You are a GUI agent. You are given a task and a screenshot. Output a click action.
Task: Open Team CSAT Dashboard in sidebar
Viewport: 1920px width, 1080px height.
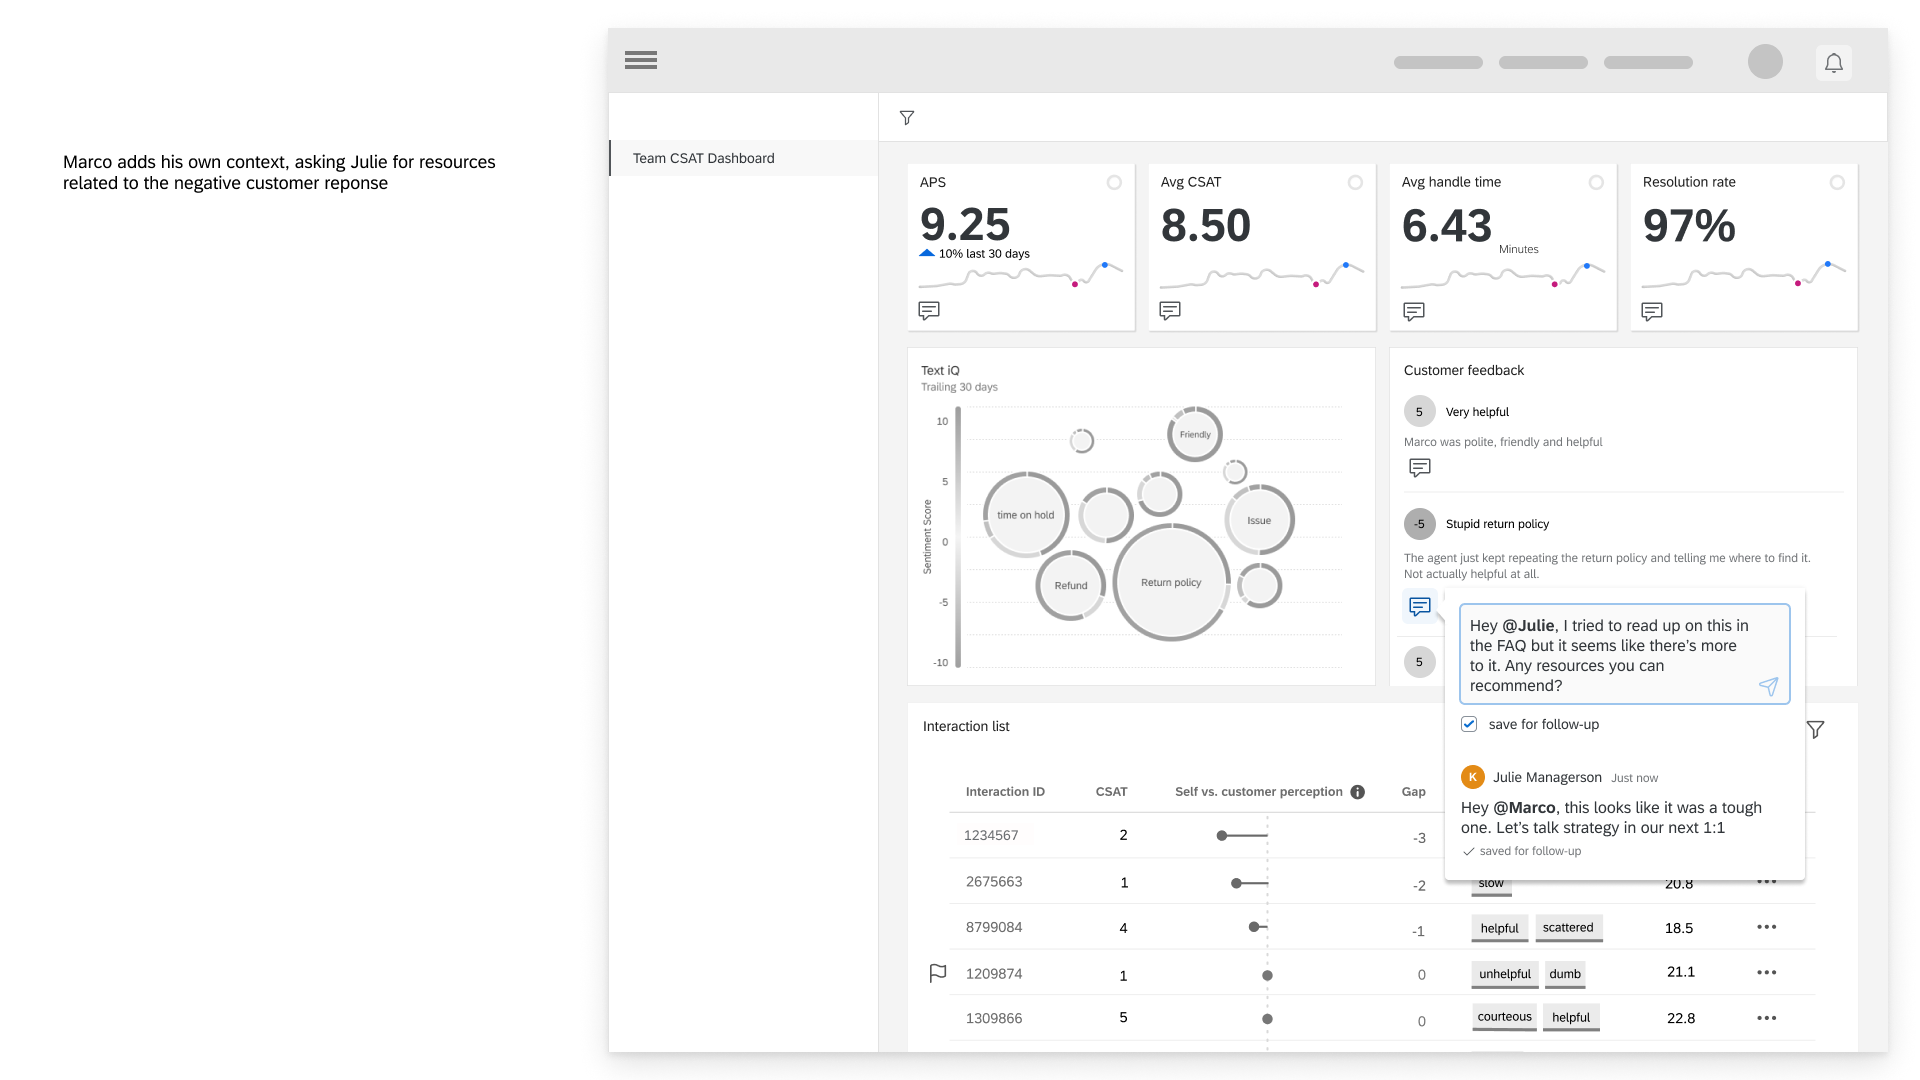coord(703,158)
